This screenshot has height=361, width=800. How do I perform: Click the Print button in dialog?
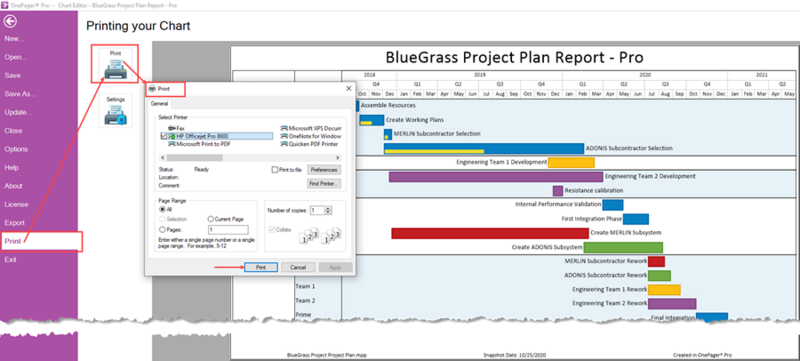point(261,267)
